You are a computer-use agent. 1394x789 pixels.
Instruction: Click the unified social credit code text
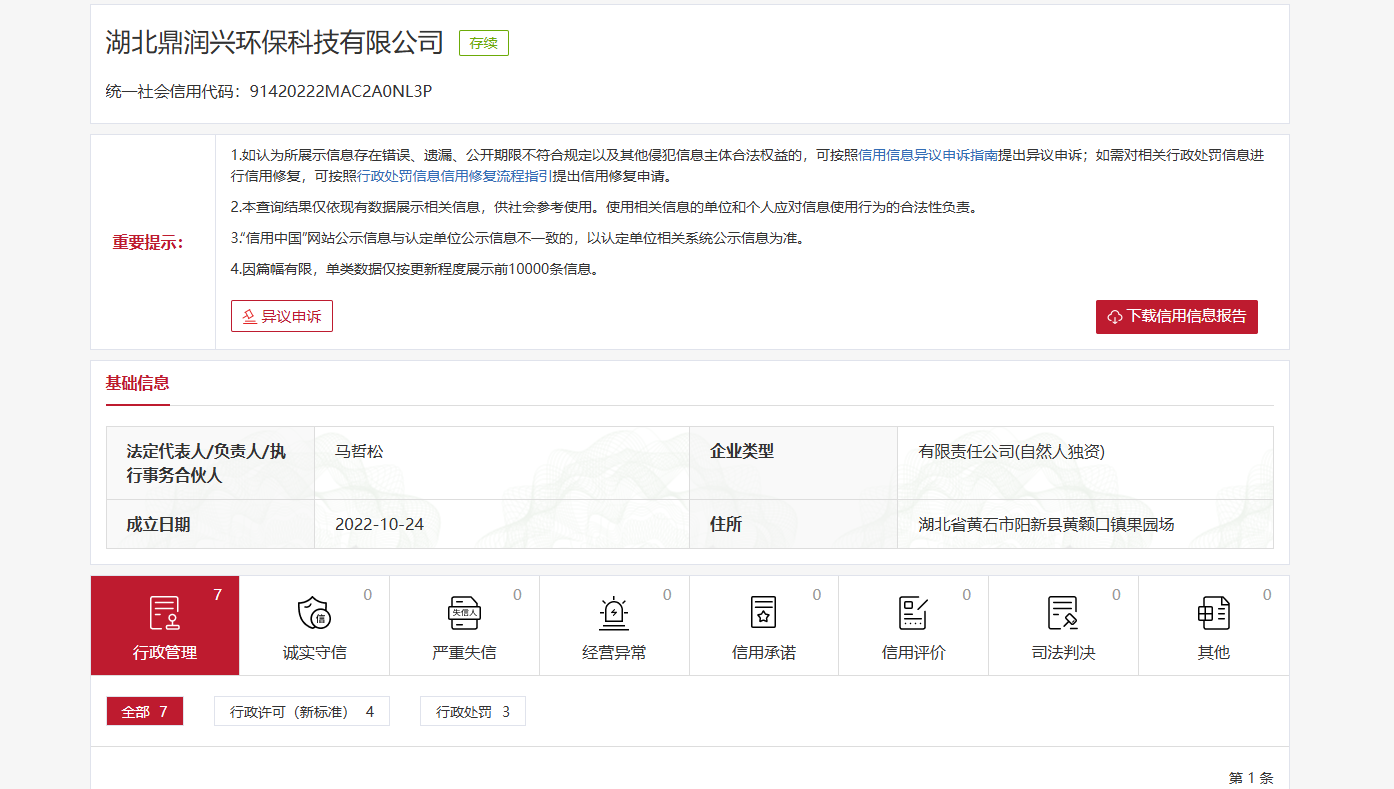tap(340, 91)
